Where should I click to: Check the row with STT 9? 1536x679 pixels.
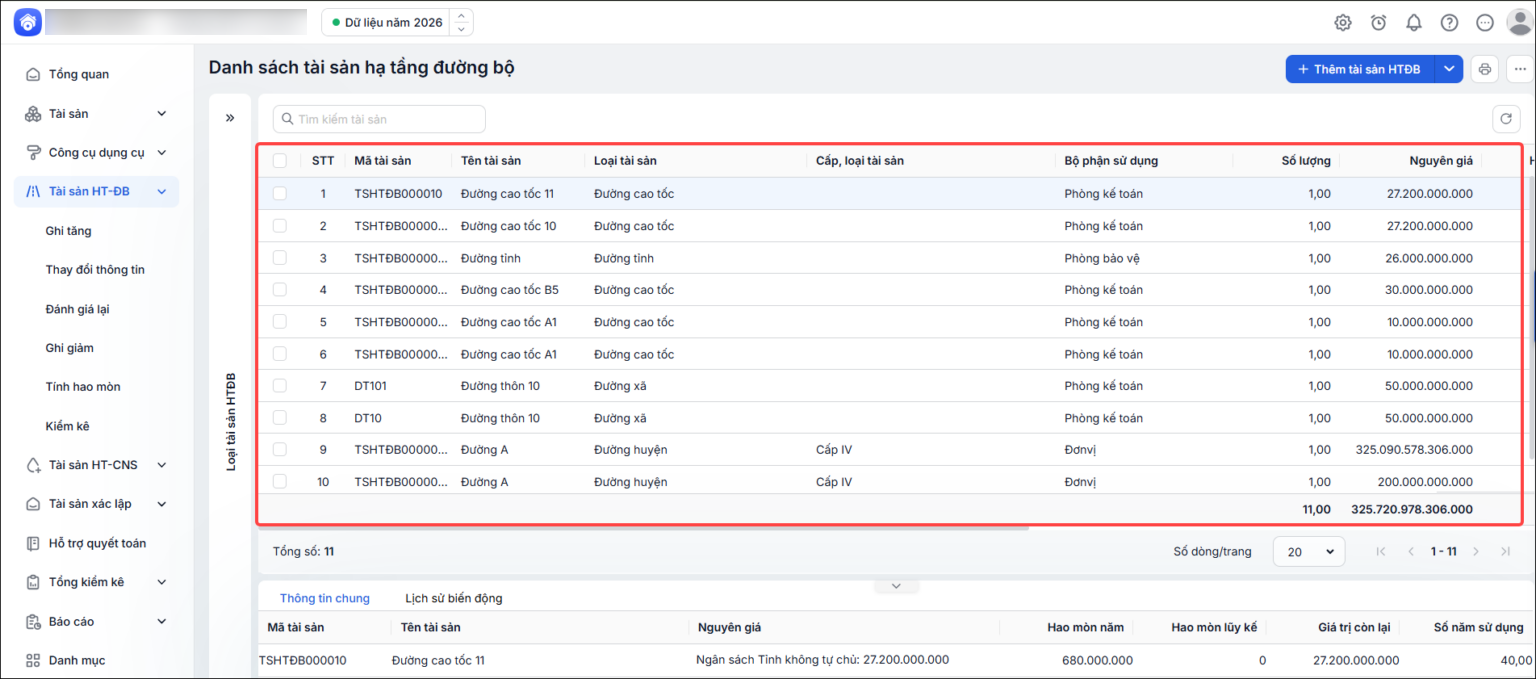280,450
